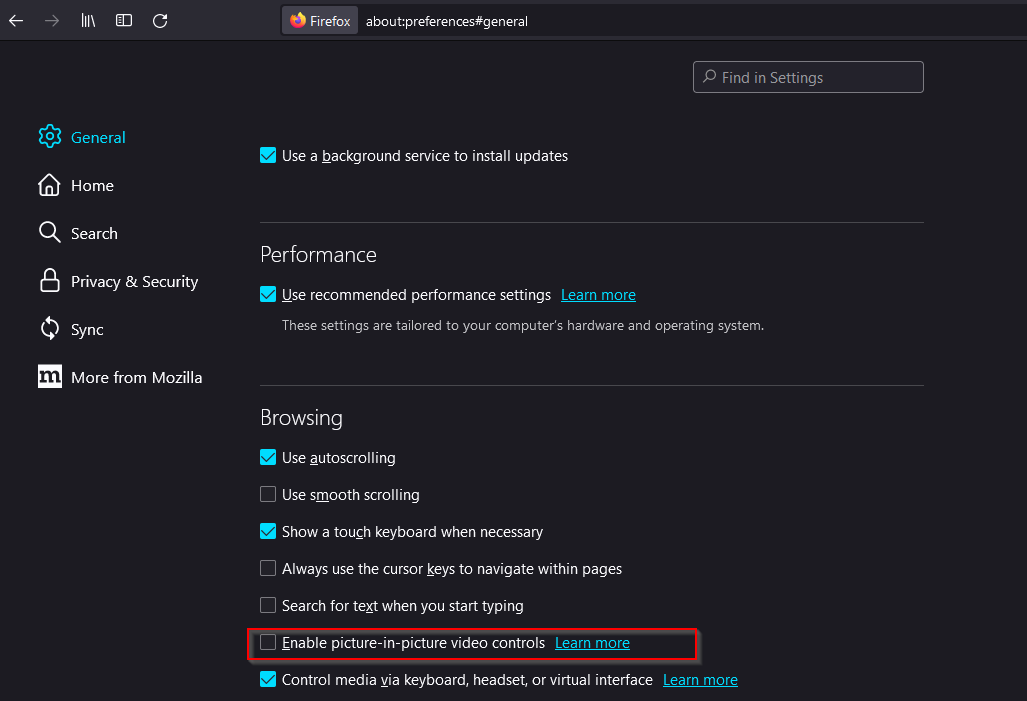The image size is (1027, 701).
Task: Click the Performance section heading
Action: 318,254
